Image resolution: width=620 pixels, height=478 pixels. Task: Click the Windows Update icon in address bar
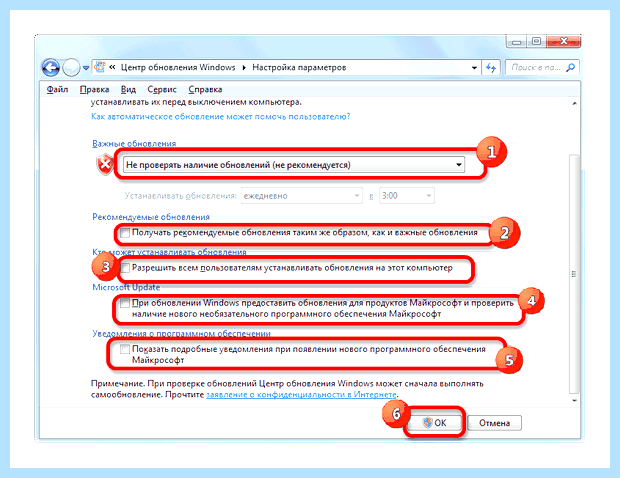click(100, 67)
